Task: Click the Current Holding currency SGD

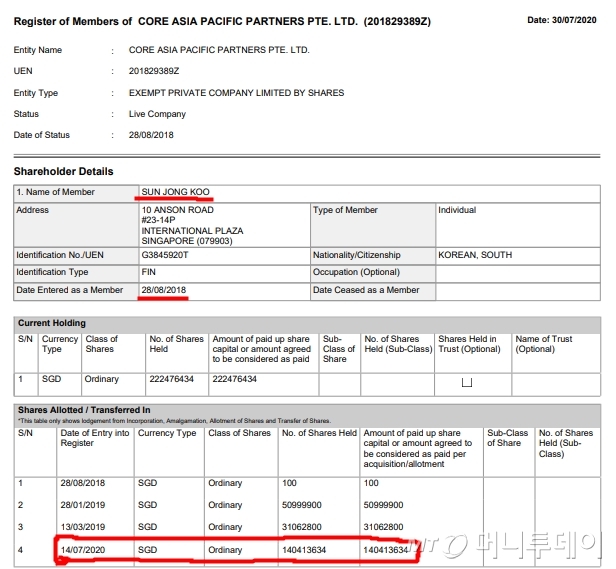Action: [x=51, y=379]
